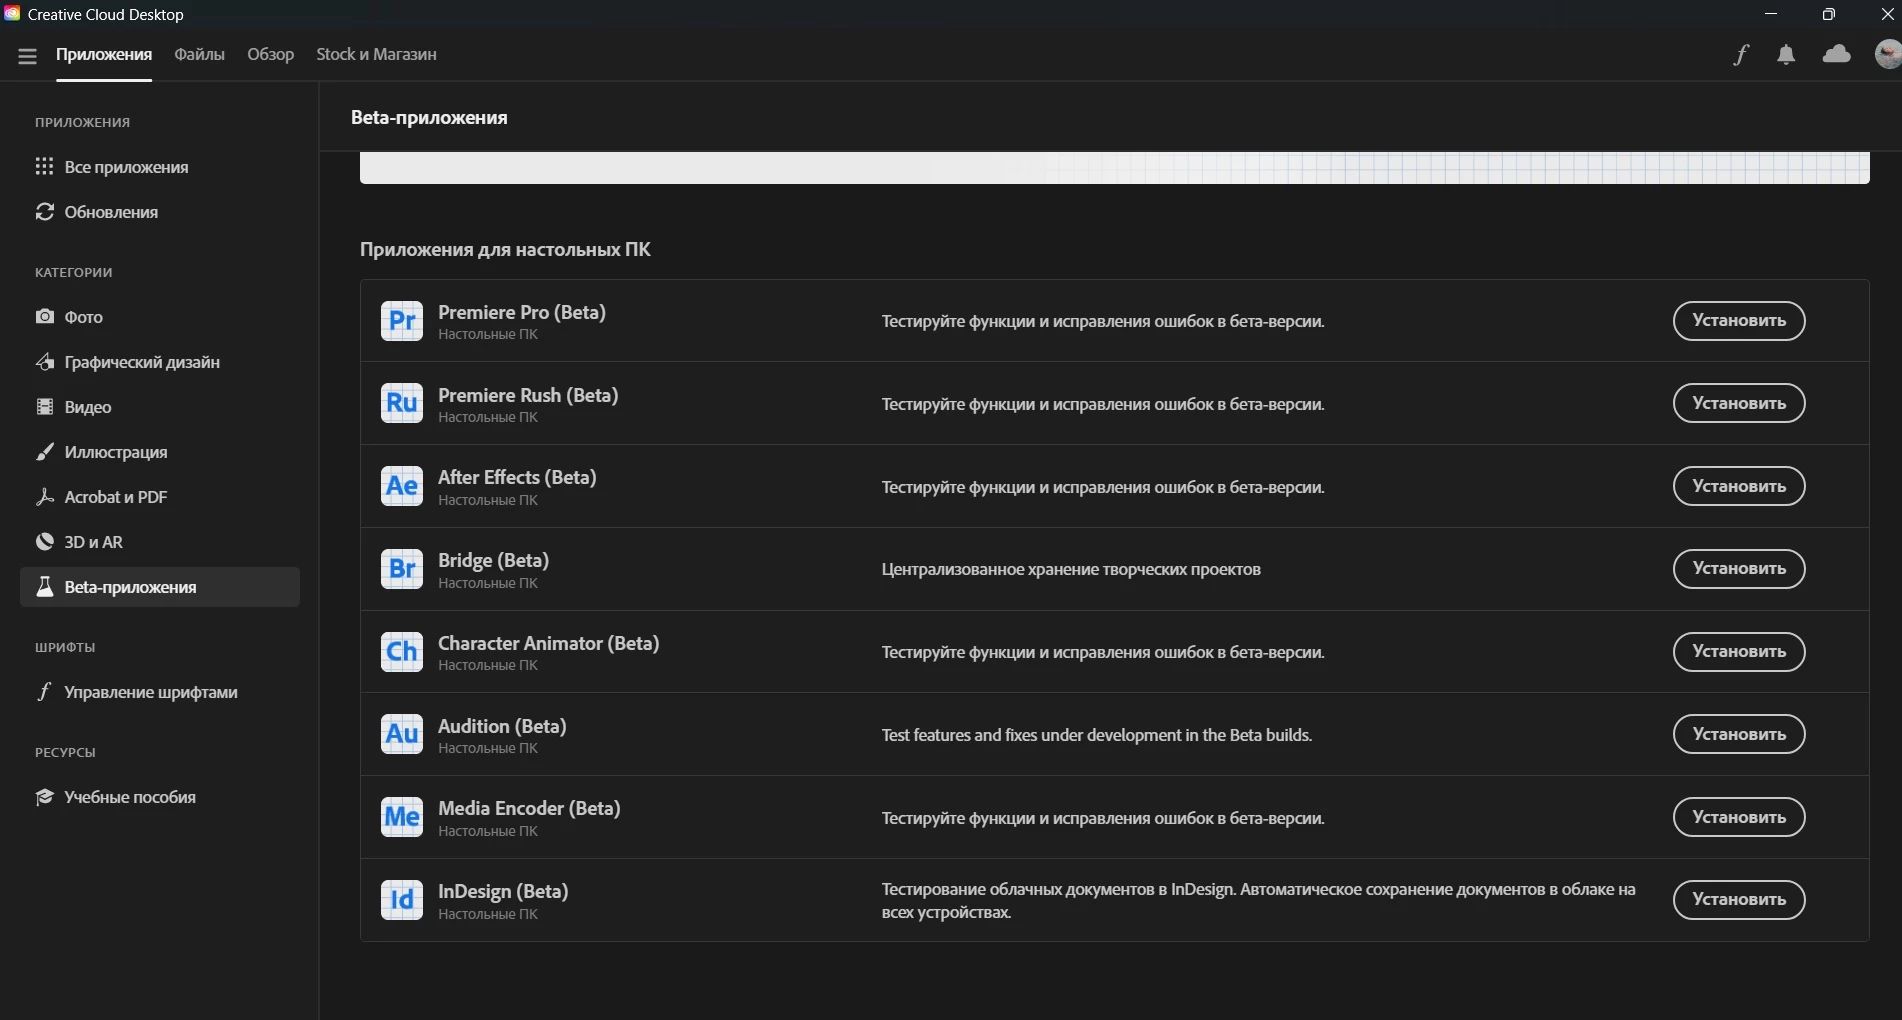Click the Character Animator (Beta) app icon

click(402, 652)
